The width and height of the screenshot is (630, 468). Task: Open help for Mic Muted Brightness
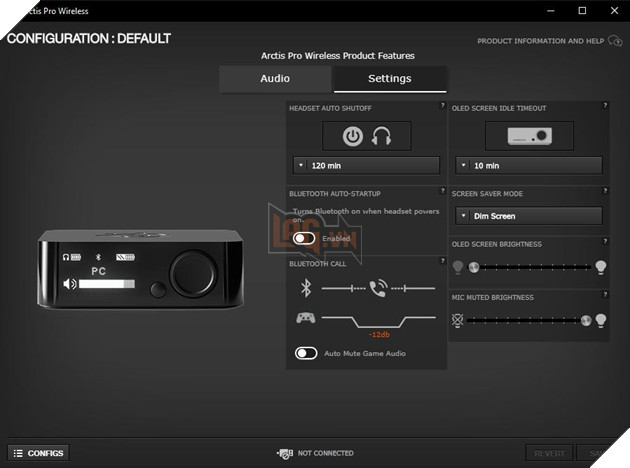coord(605,294)
